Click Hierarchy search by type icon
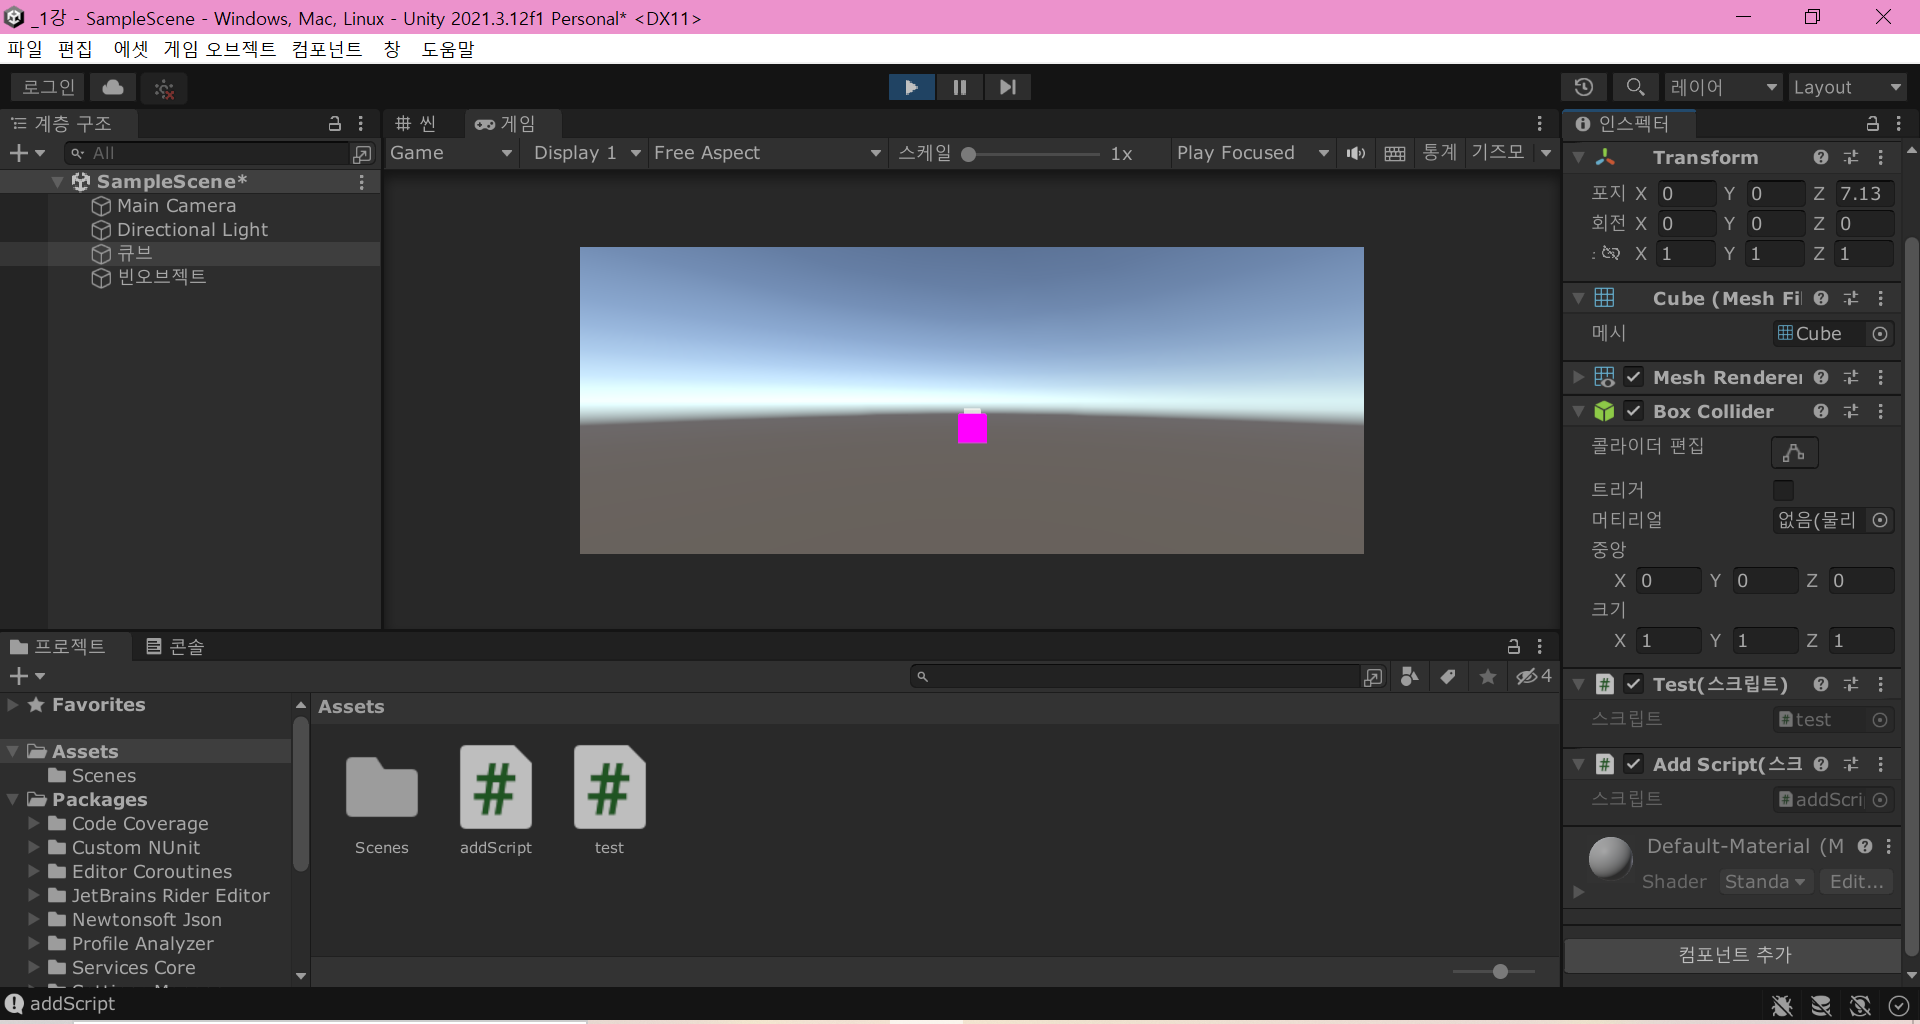 click(362, 154)
